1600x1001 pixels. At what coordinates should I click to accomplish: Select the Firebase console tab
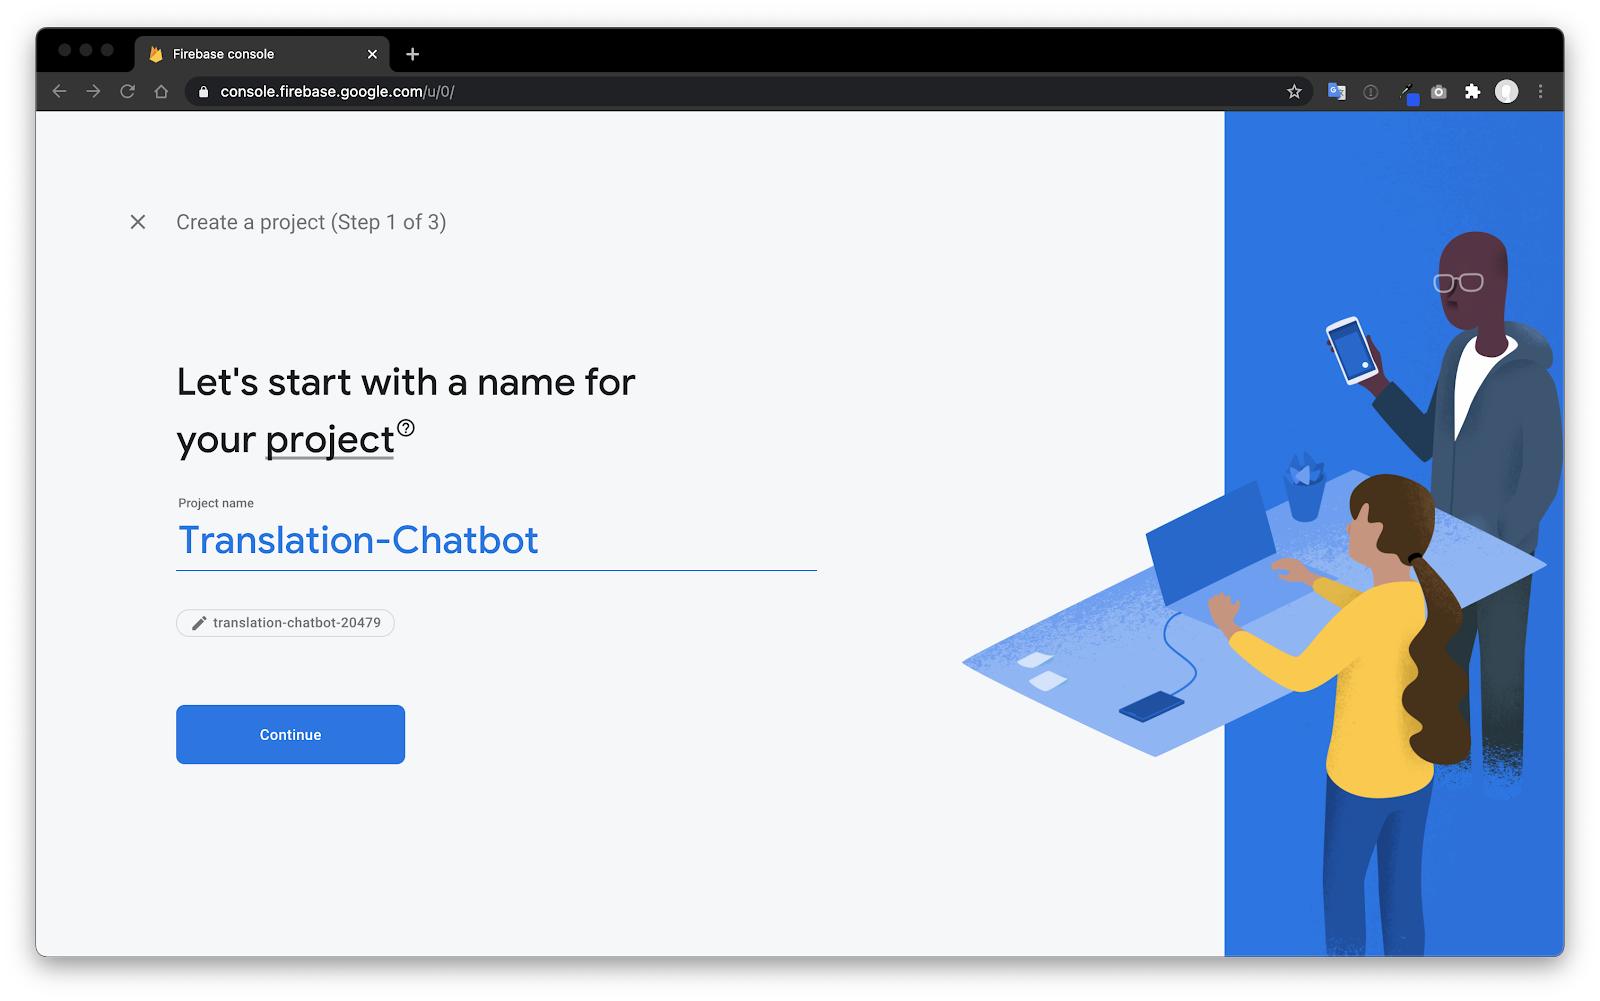tap(260, 54)
